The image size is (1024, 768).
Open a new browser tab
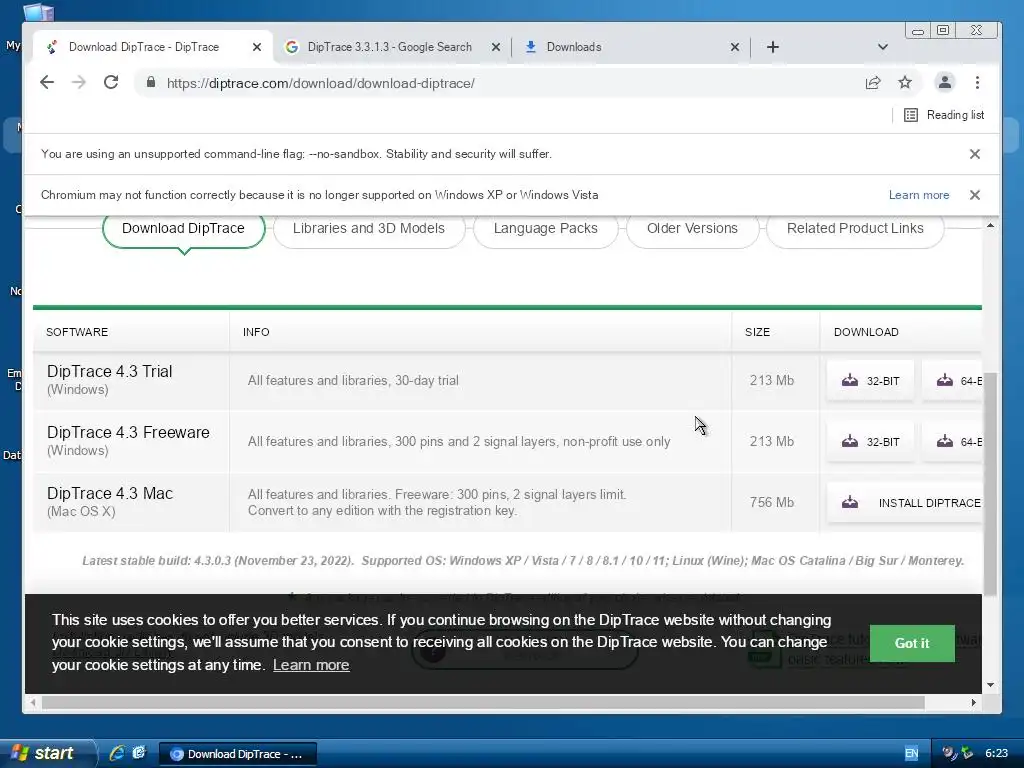click(773, 47)
